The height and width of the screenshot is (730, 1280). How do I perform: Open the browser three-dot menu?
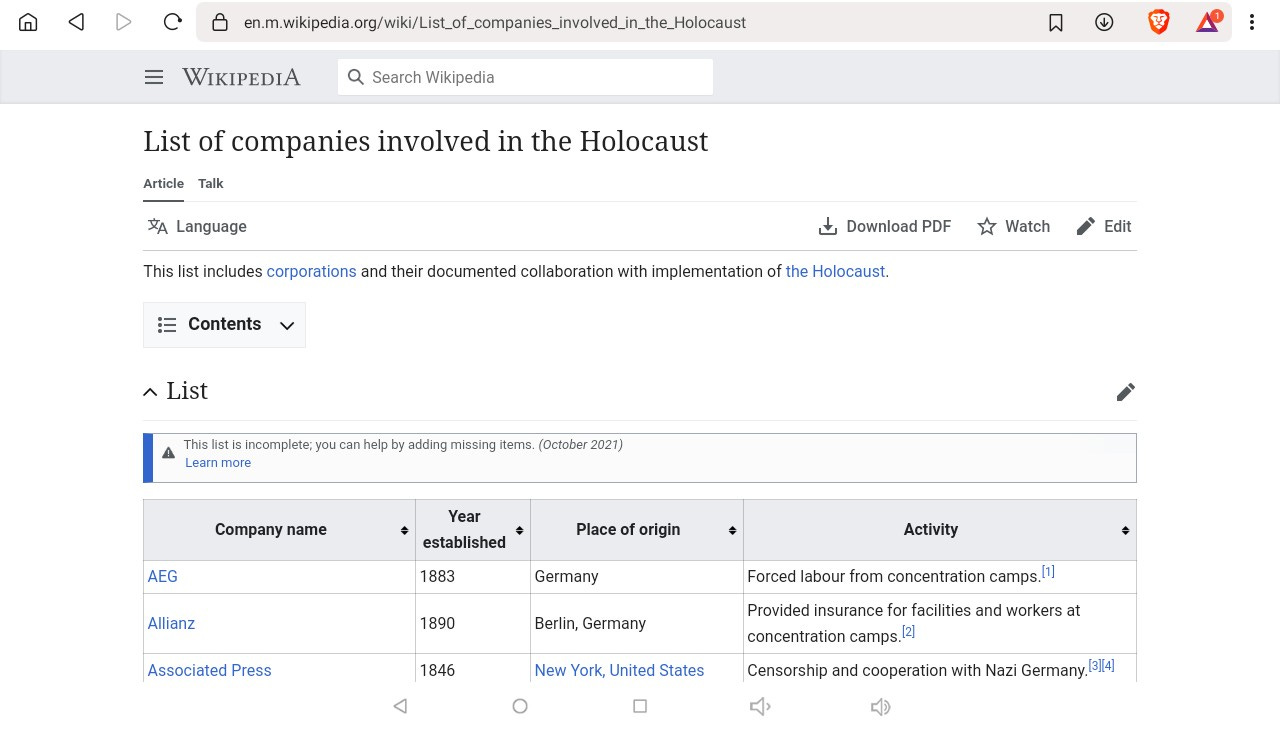click(x=1251, y=22)
